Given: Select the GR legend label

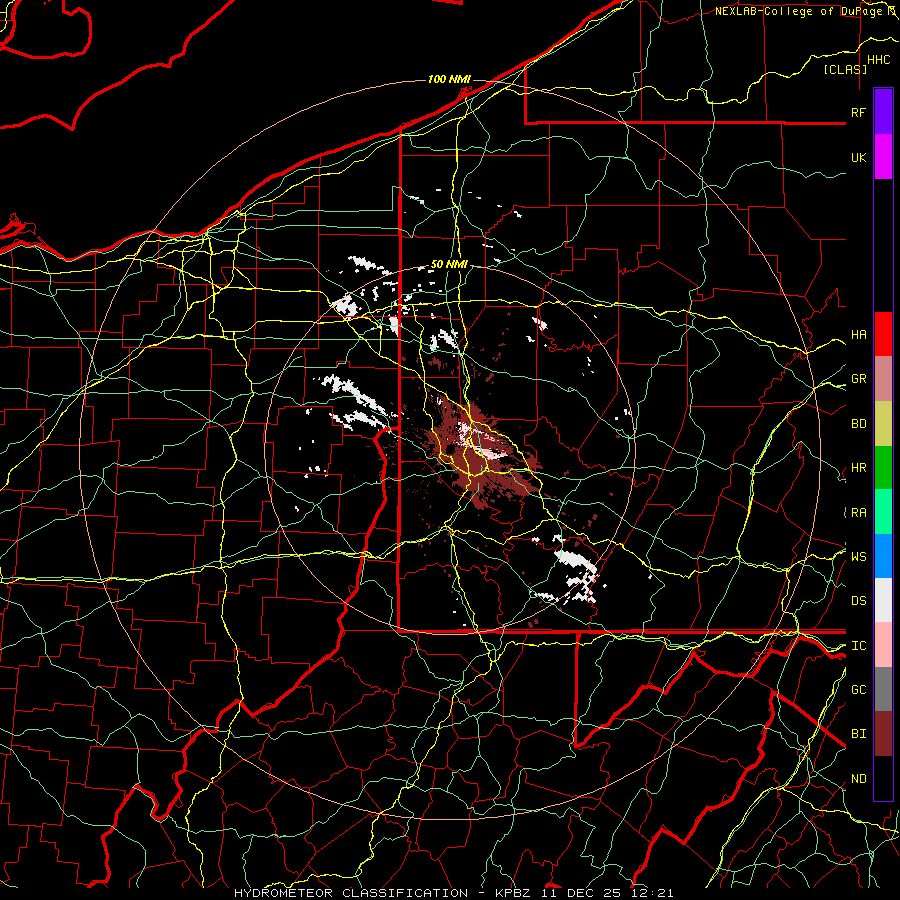Looking at the screenshot, I should point(858,379).
